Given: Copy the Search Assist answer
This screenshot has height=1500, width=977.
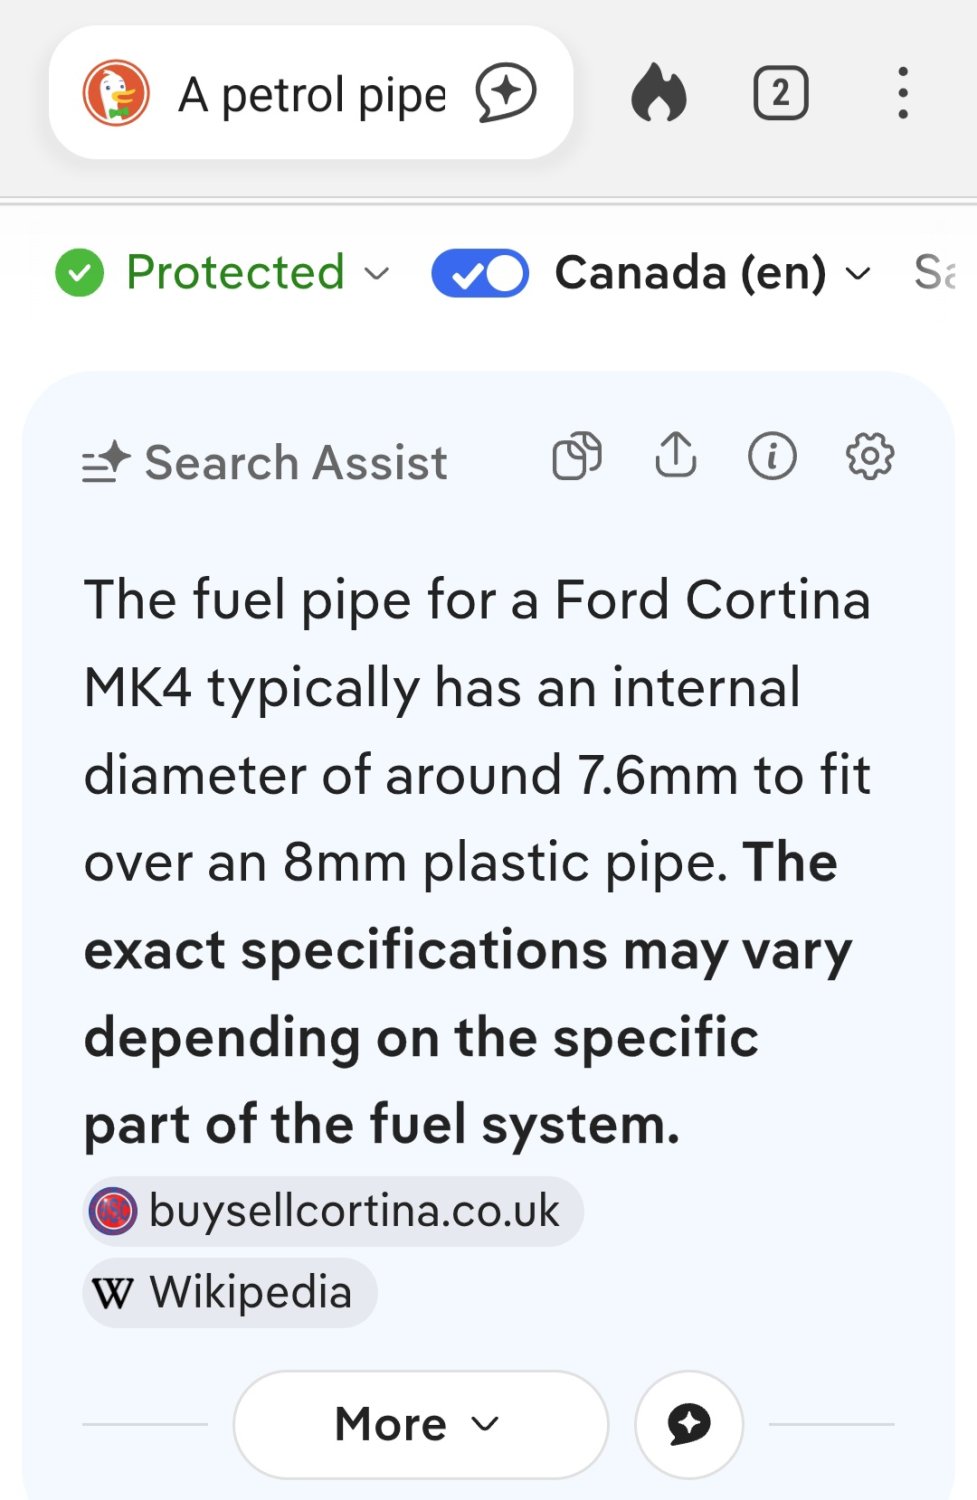Looking at the screenshot, I should coord(578,457).
